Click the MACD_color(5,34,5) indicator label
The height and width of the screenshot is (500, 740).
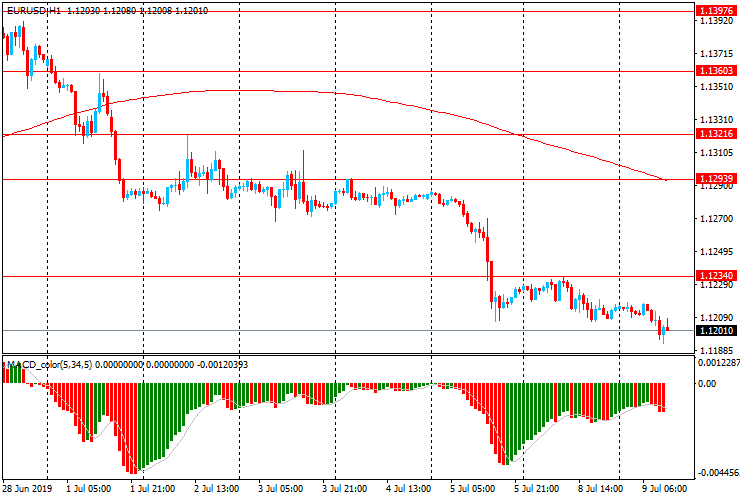[50, 364]
